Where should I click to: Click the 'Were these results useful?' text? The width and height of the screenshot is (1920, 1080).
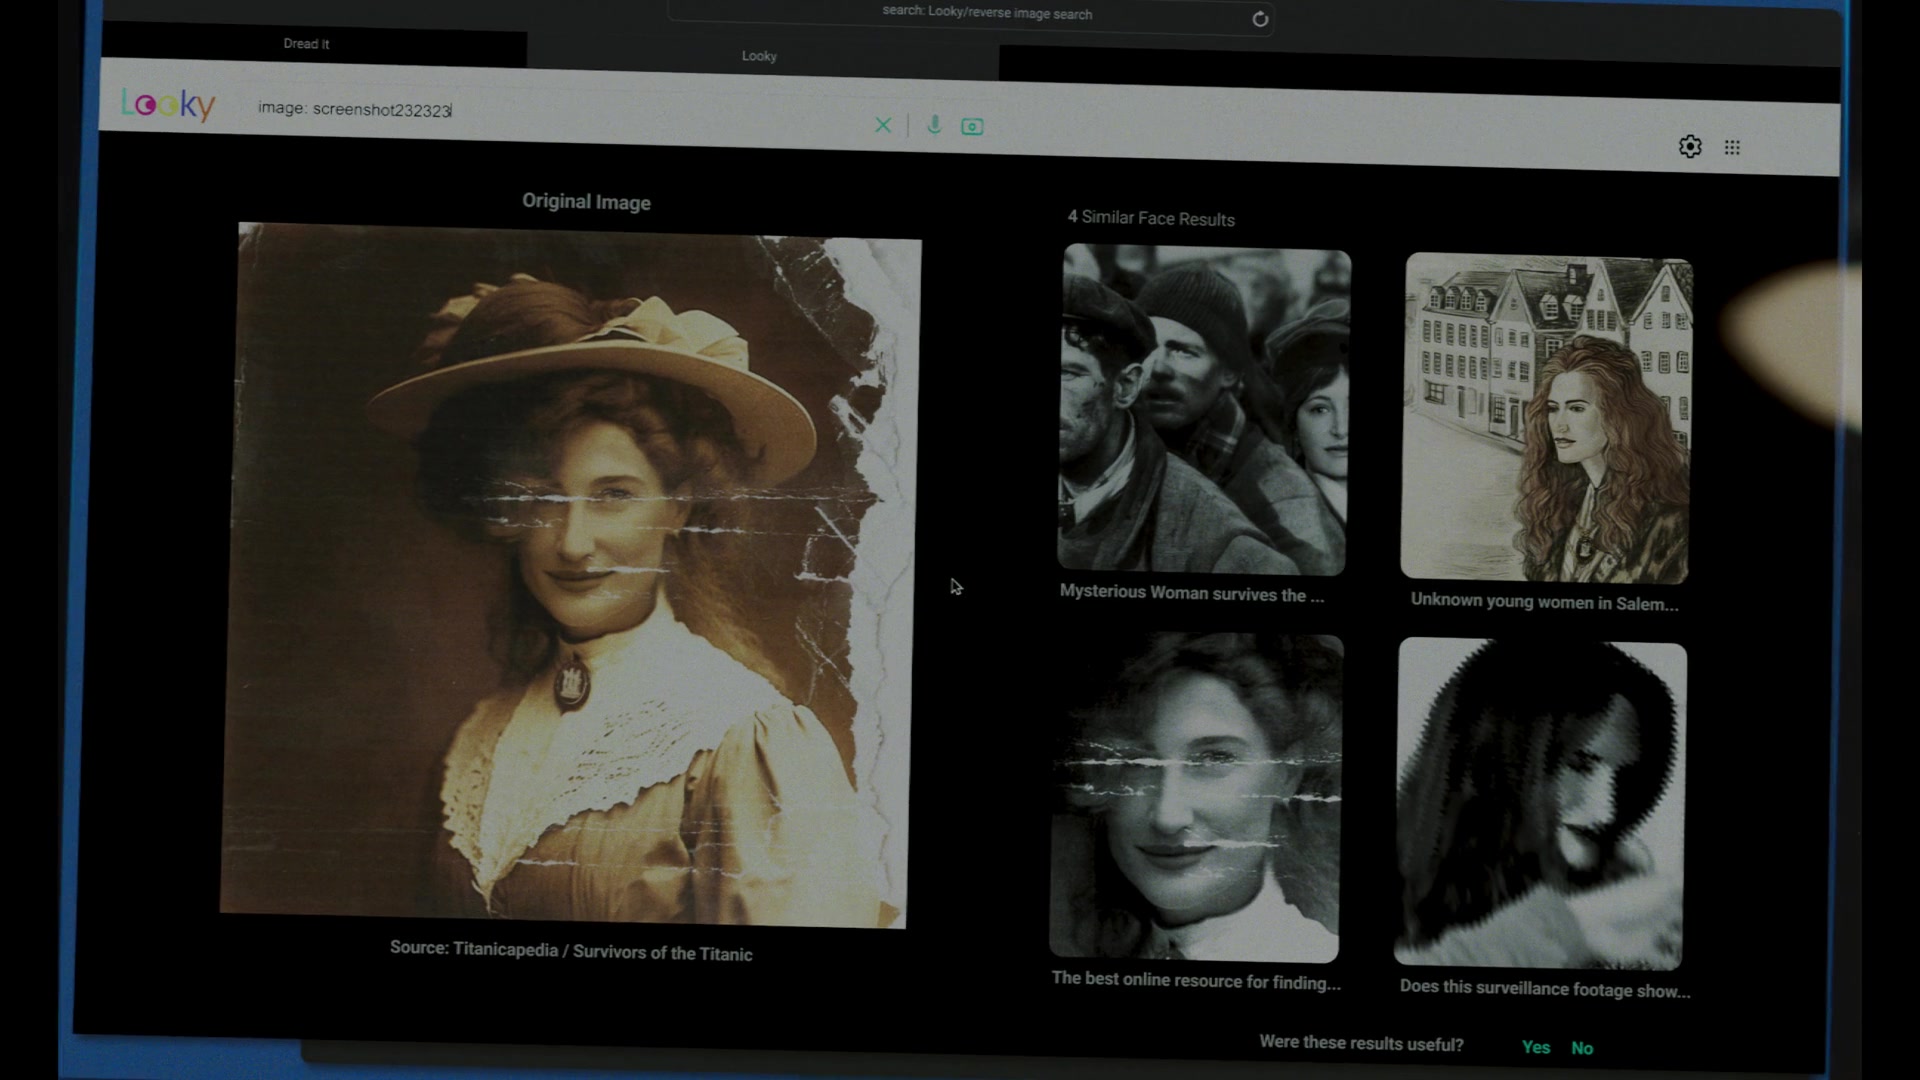click(1361, 1043)
